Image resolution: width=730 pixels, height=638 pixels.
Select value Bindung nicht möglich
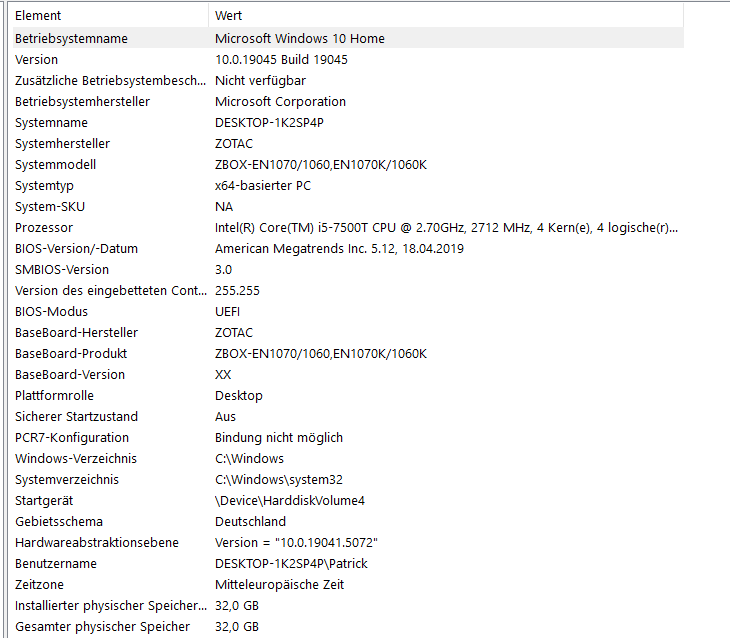point(279,437)
